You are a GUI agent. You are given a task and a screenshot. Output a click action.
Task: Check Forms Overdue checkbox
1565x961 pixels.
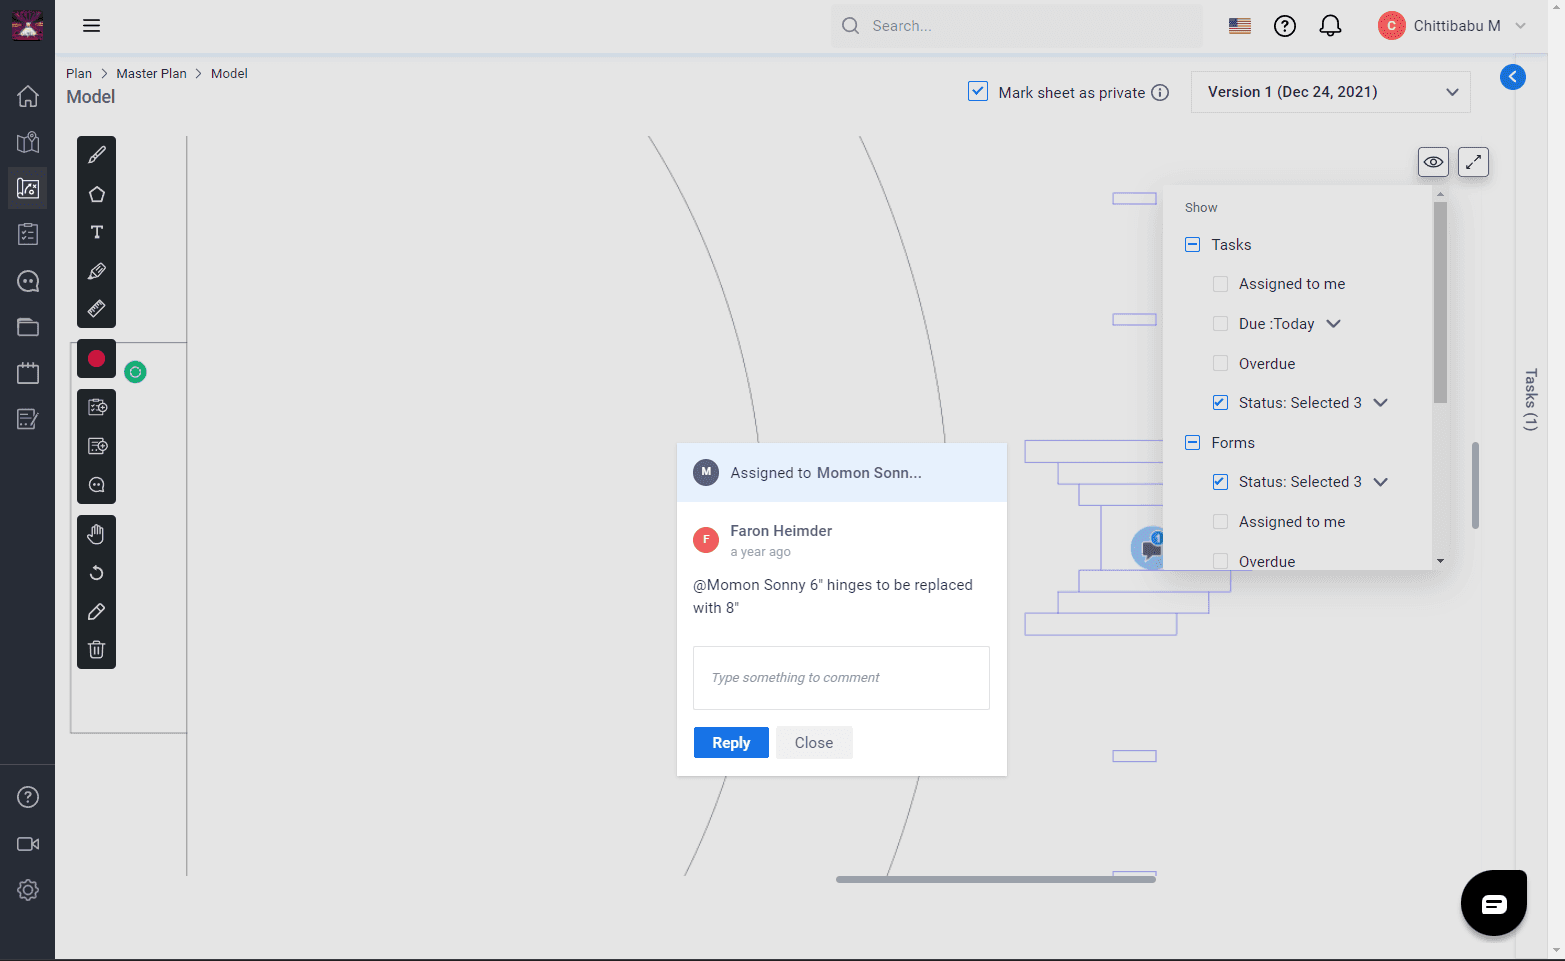click(x=1220, y=561)
